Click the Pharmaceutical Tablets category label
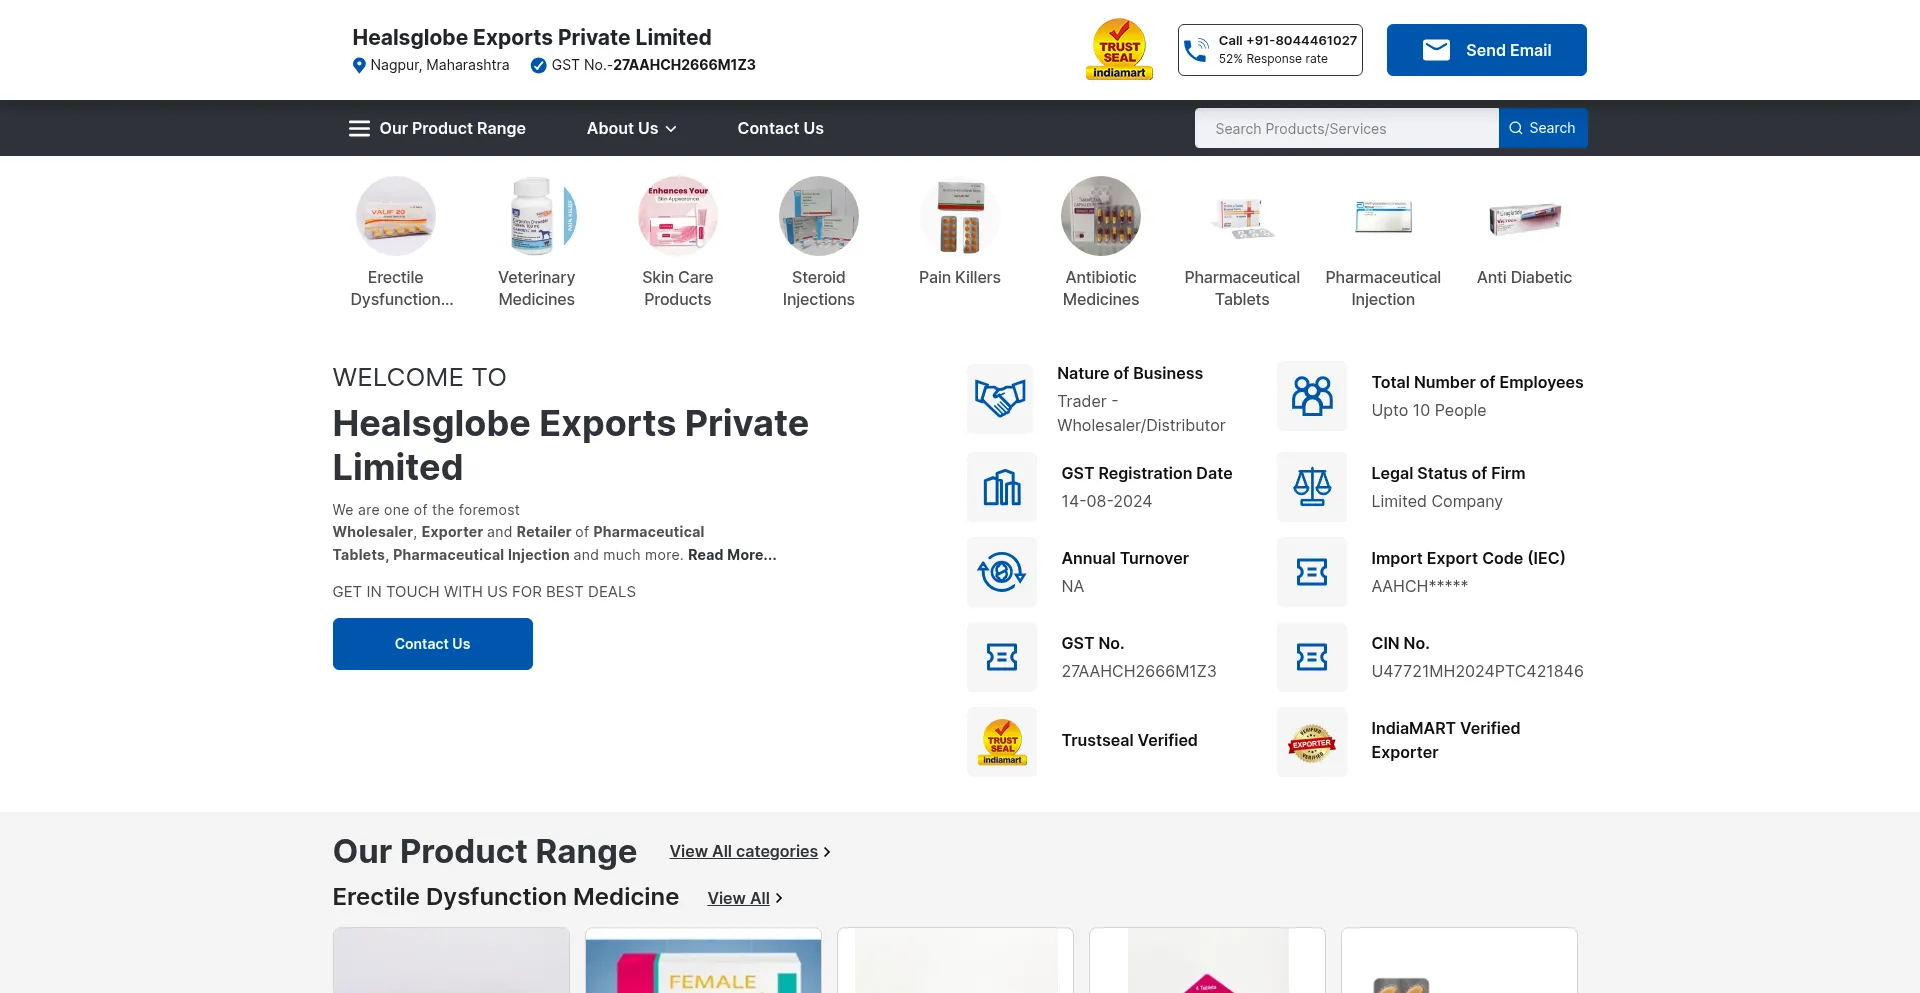The height and width of the screenshot is (993, 1920). [1242, 288]
